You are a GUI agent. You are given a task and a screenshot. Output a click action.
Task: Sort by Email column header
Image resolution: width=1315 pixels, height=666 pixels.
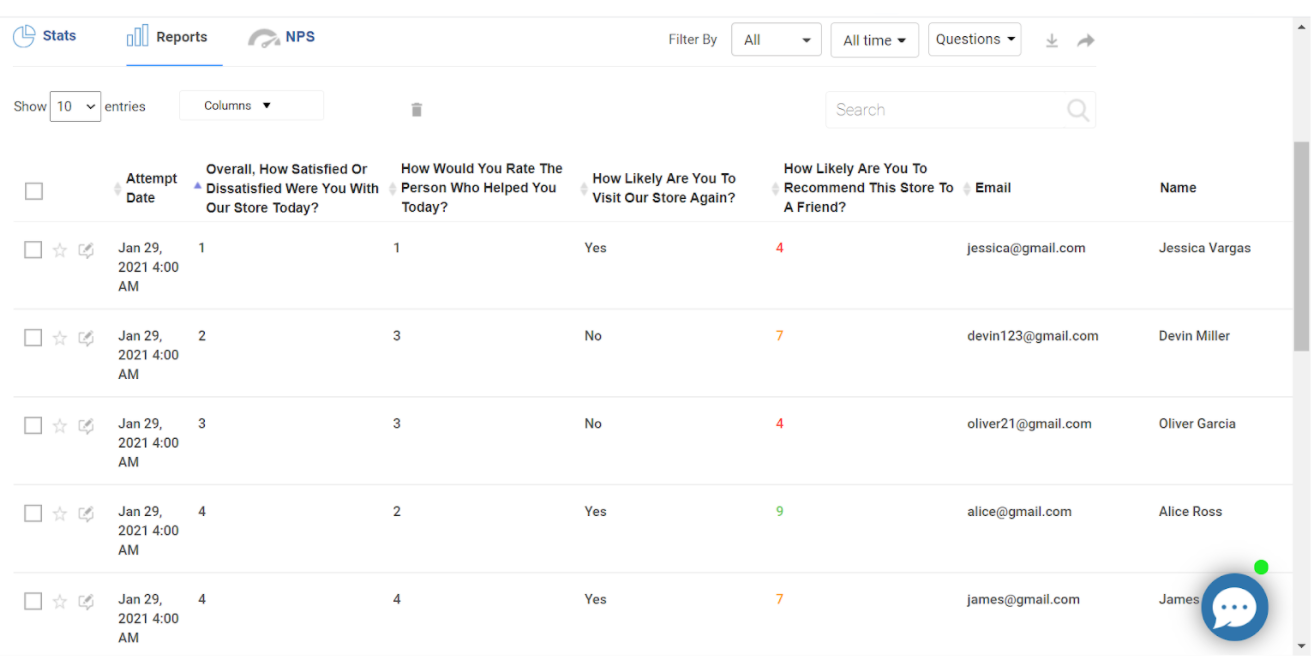(x=992, y=188)
